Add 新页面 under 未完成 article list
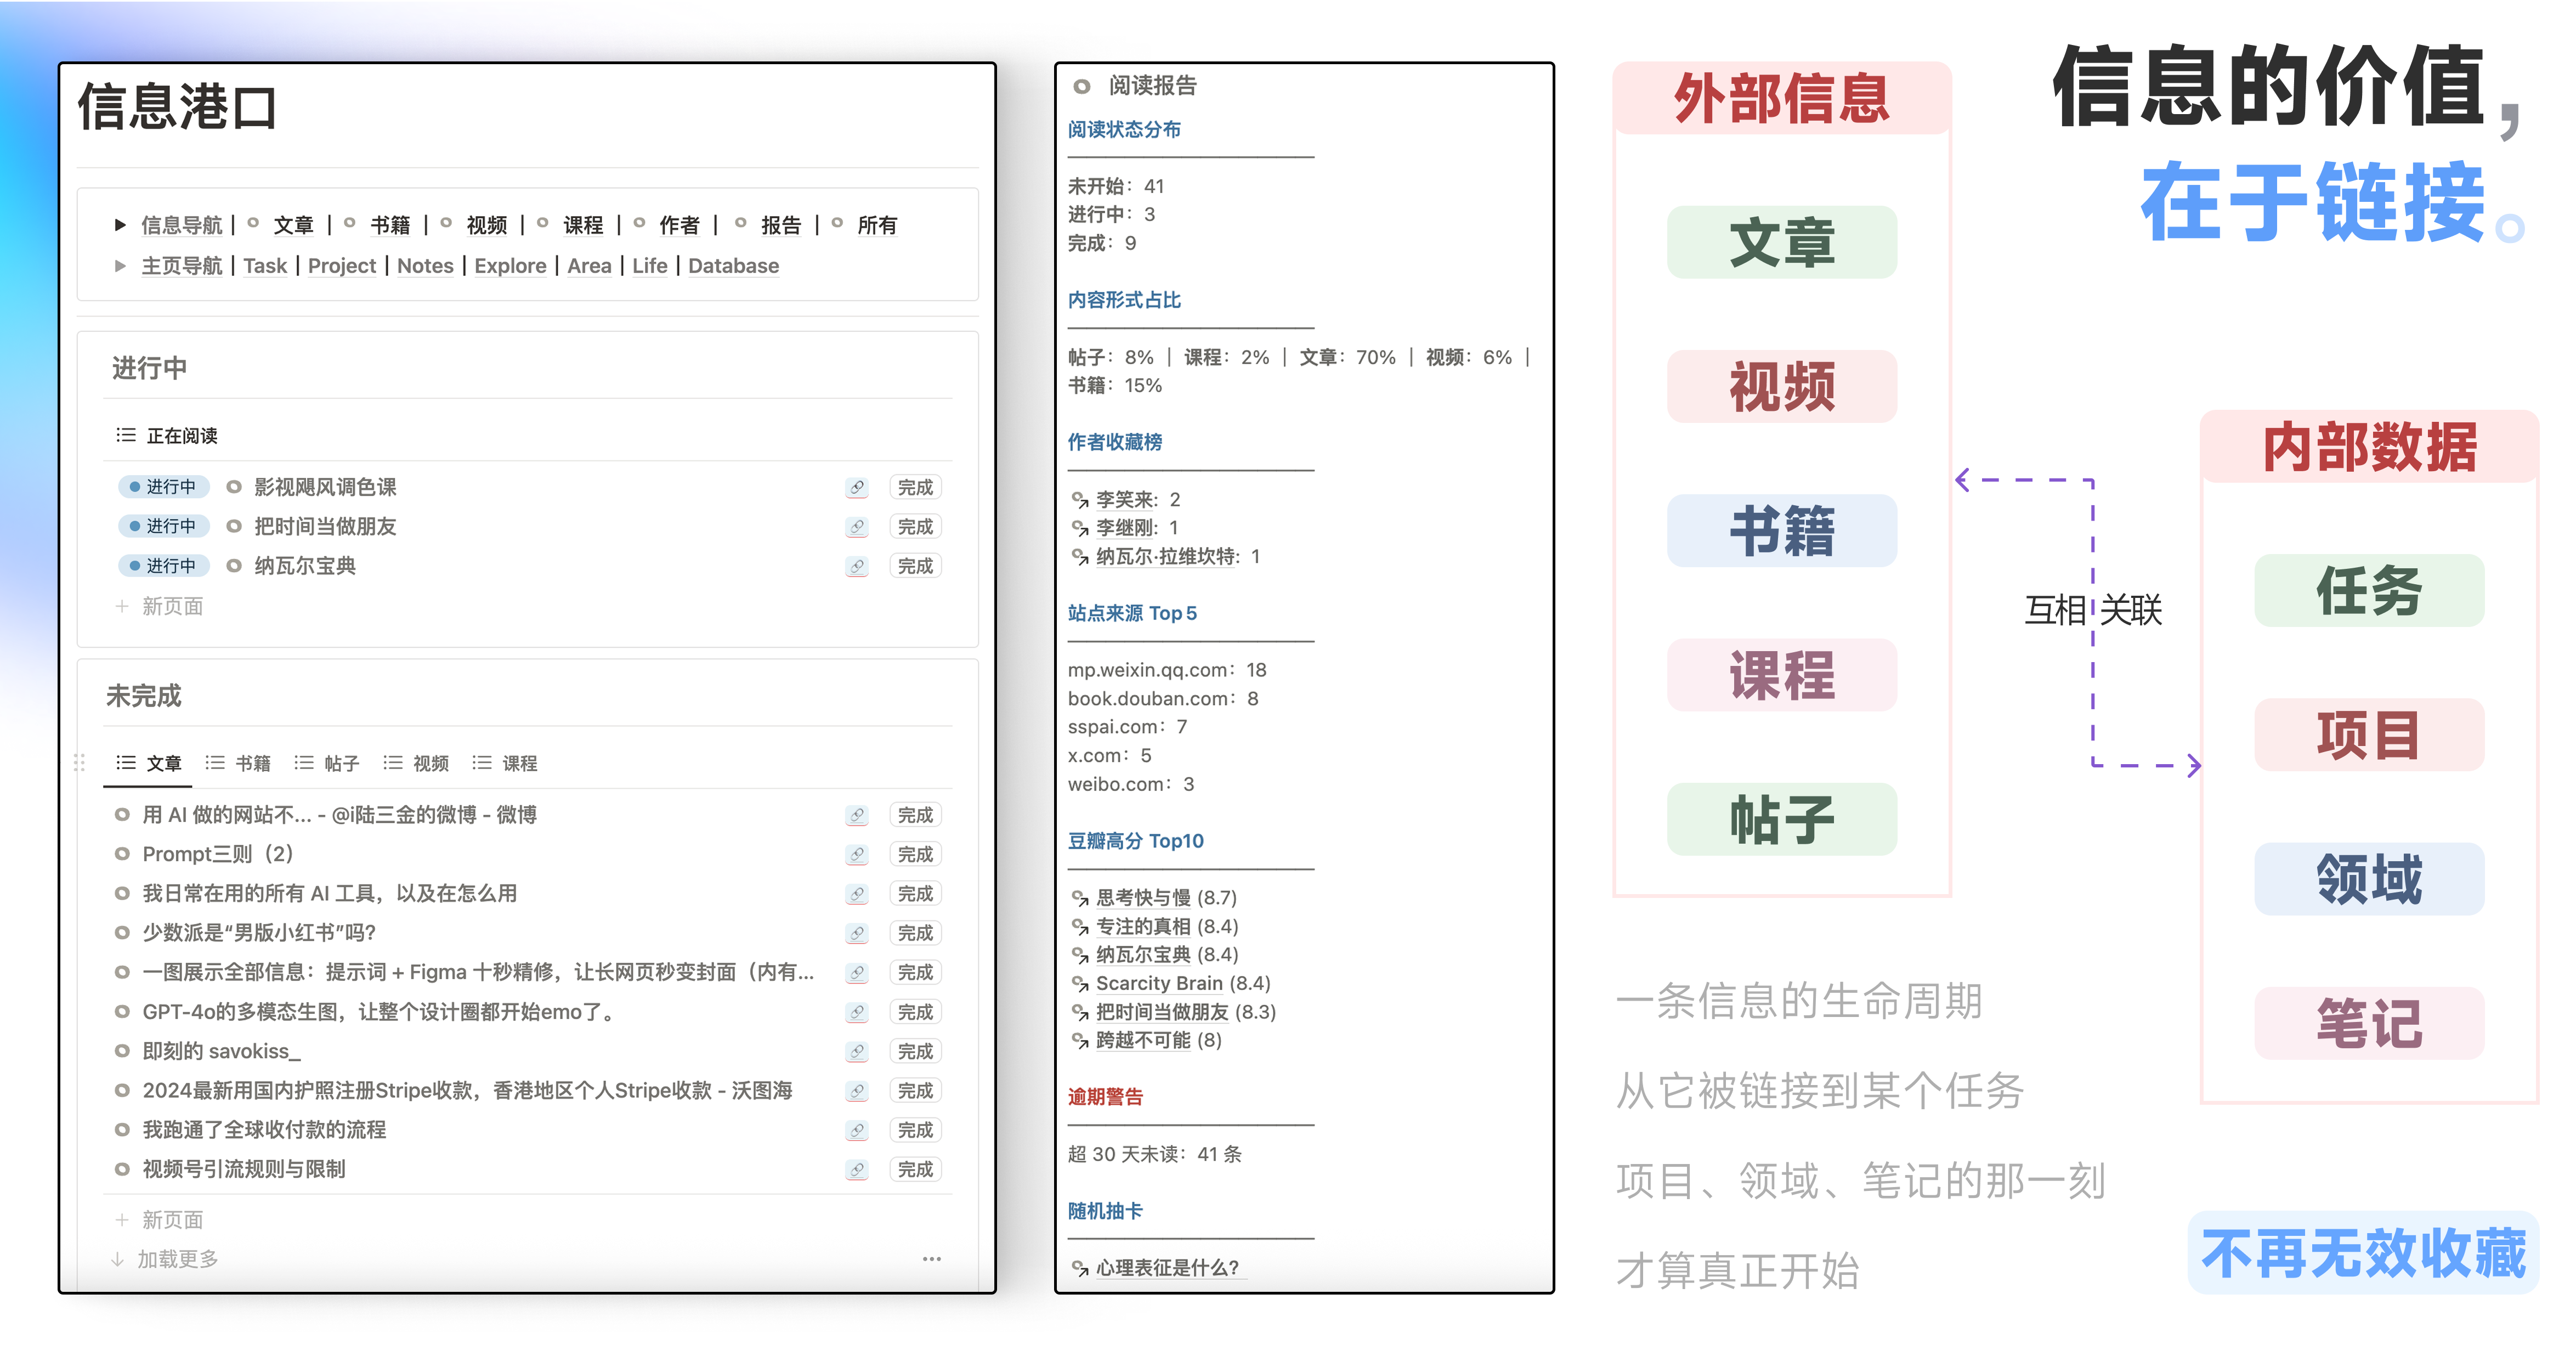2576x1356 pixels. point(160,1221)
